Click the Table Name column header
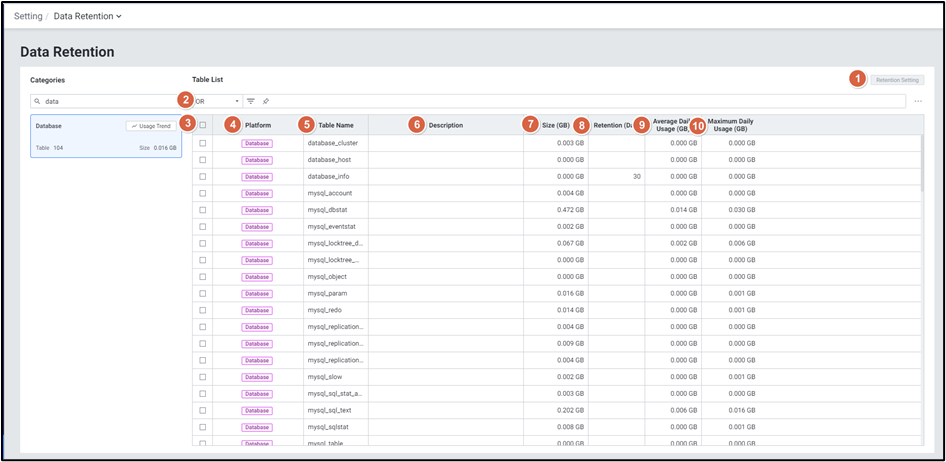The height and width of the screenshot is (462, 946). (x=335, y=125)
